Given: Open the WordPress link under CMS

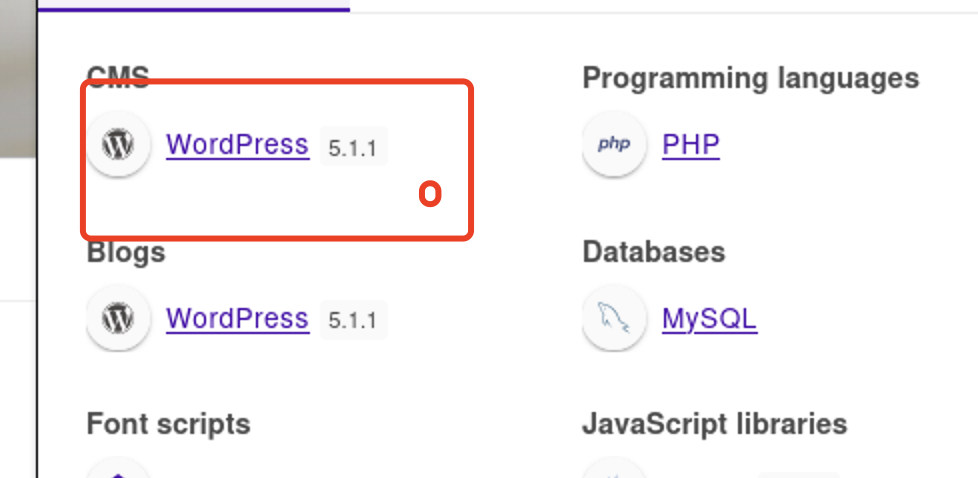Looking at the screenshot, I should (x=238, y=145).
